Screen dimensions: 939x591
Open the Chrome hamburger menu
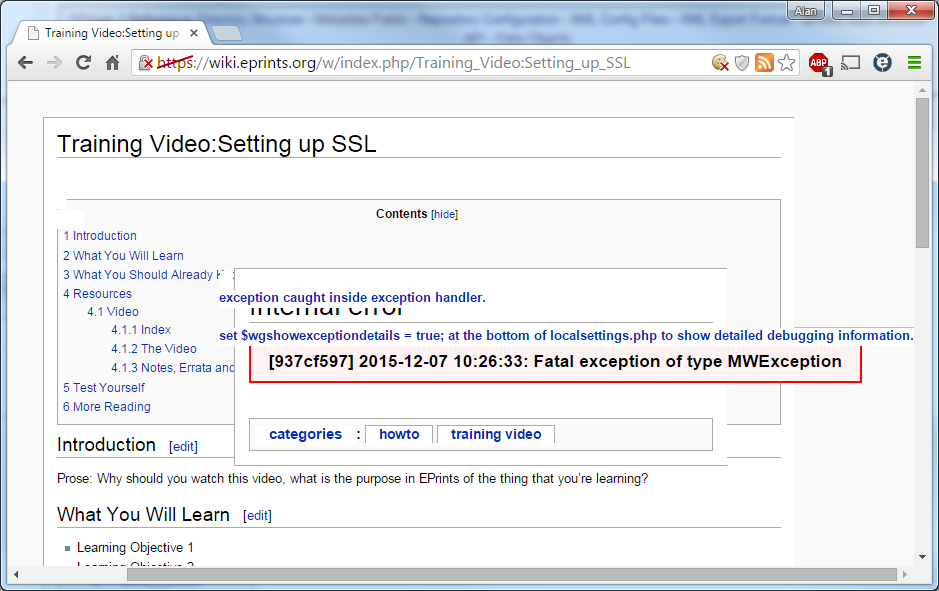(x=914, y=62)
